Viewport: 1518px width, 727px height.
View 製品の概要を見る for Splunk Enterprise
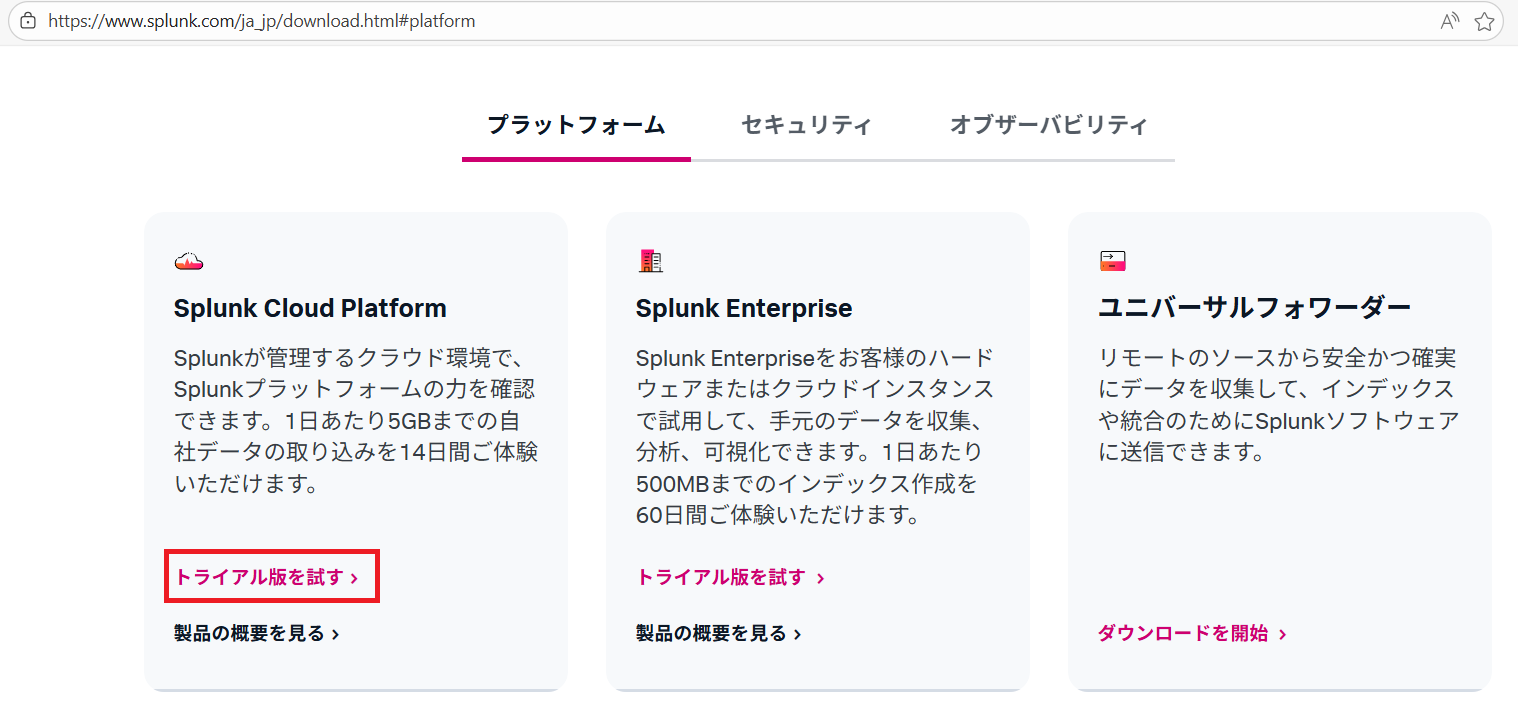[718, 633]
